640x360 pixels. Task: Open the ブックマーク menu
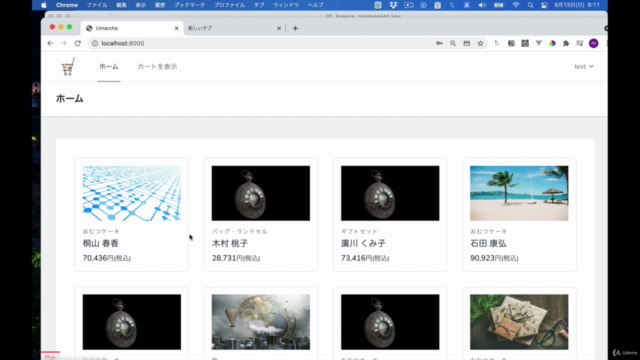[x=189, y=5]
